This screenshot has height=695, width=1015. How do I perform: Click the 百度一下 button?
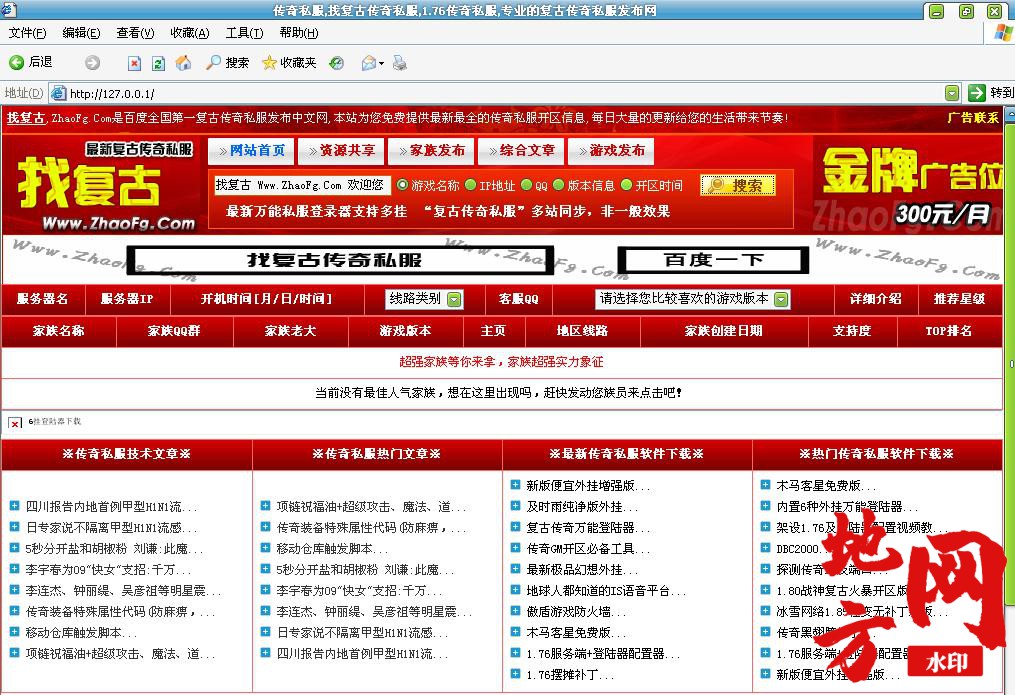pos(713,260)
